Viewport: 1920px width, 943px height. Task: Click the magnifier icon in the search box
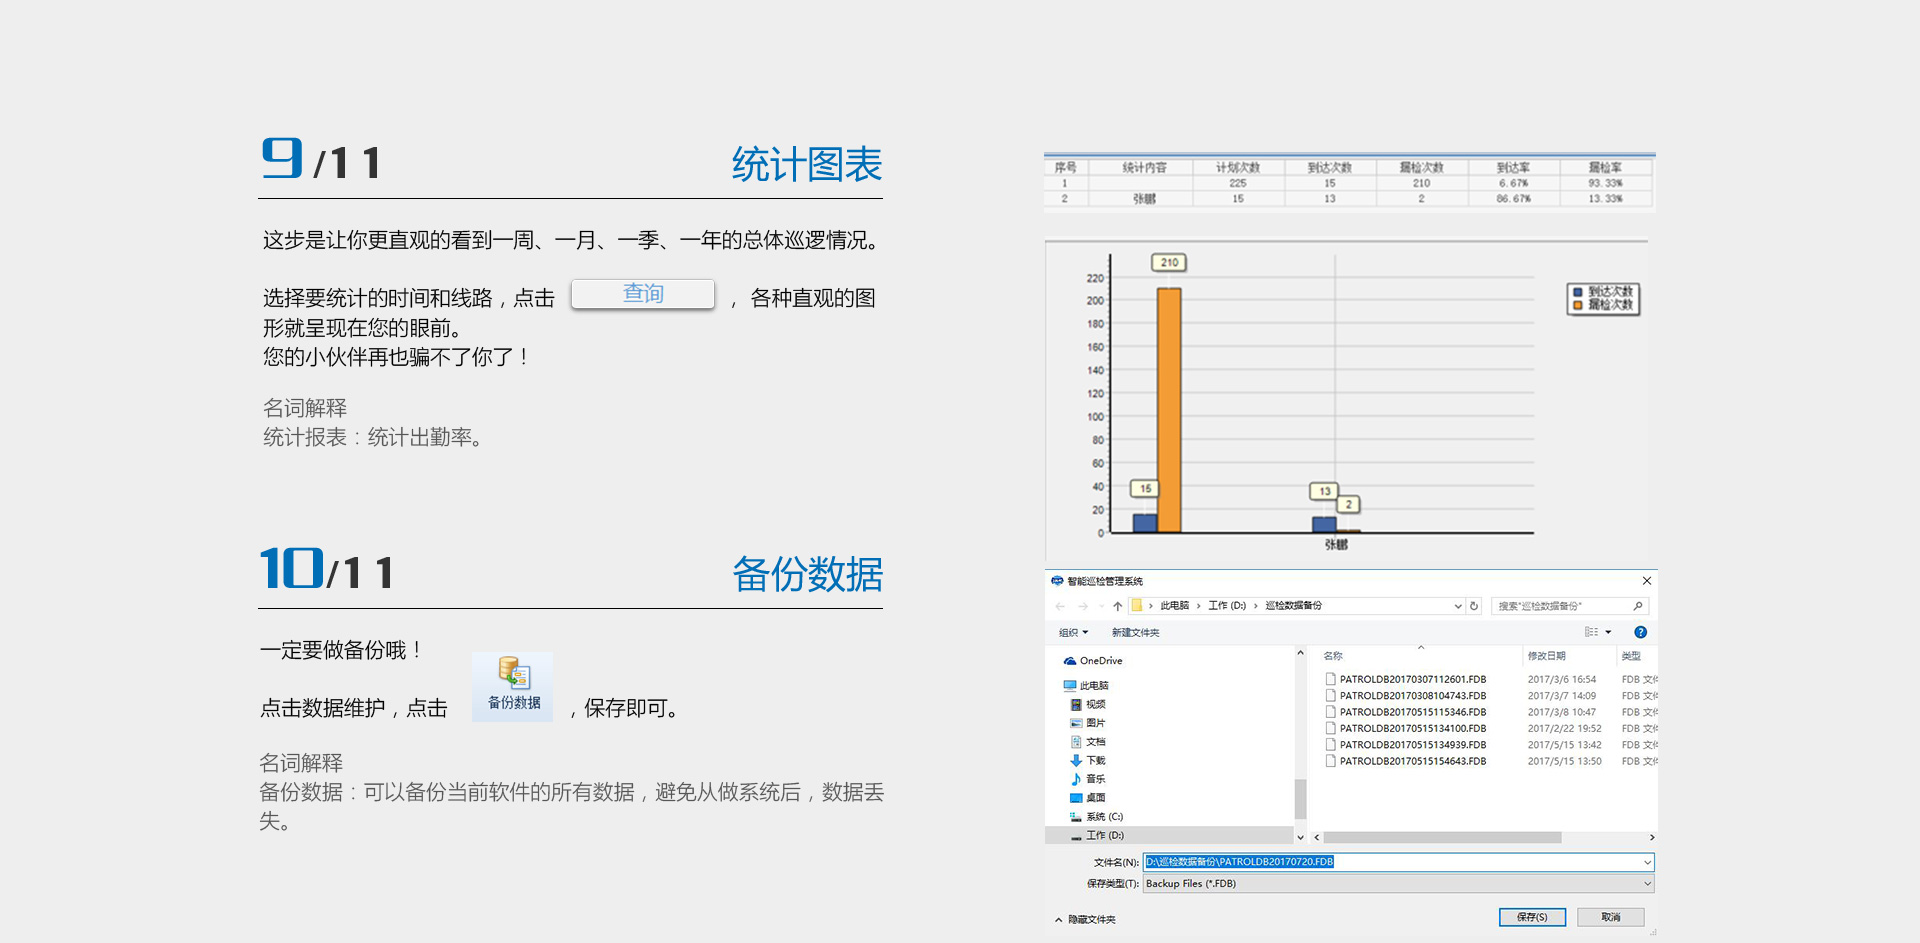tap(1638, 606)
